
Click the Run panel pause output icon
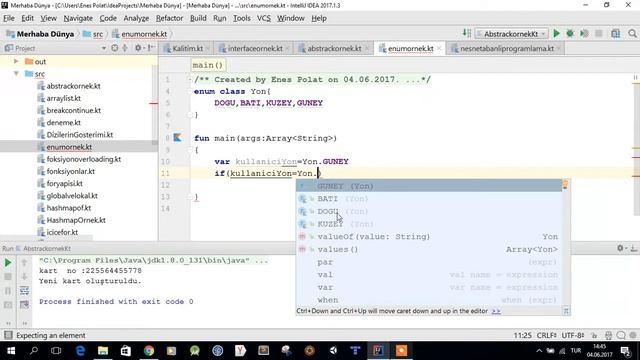(8, 291)
